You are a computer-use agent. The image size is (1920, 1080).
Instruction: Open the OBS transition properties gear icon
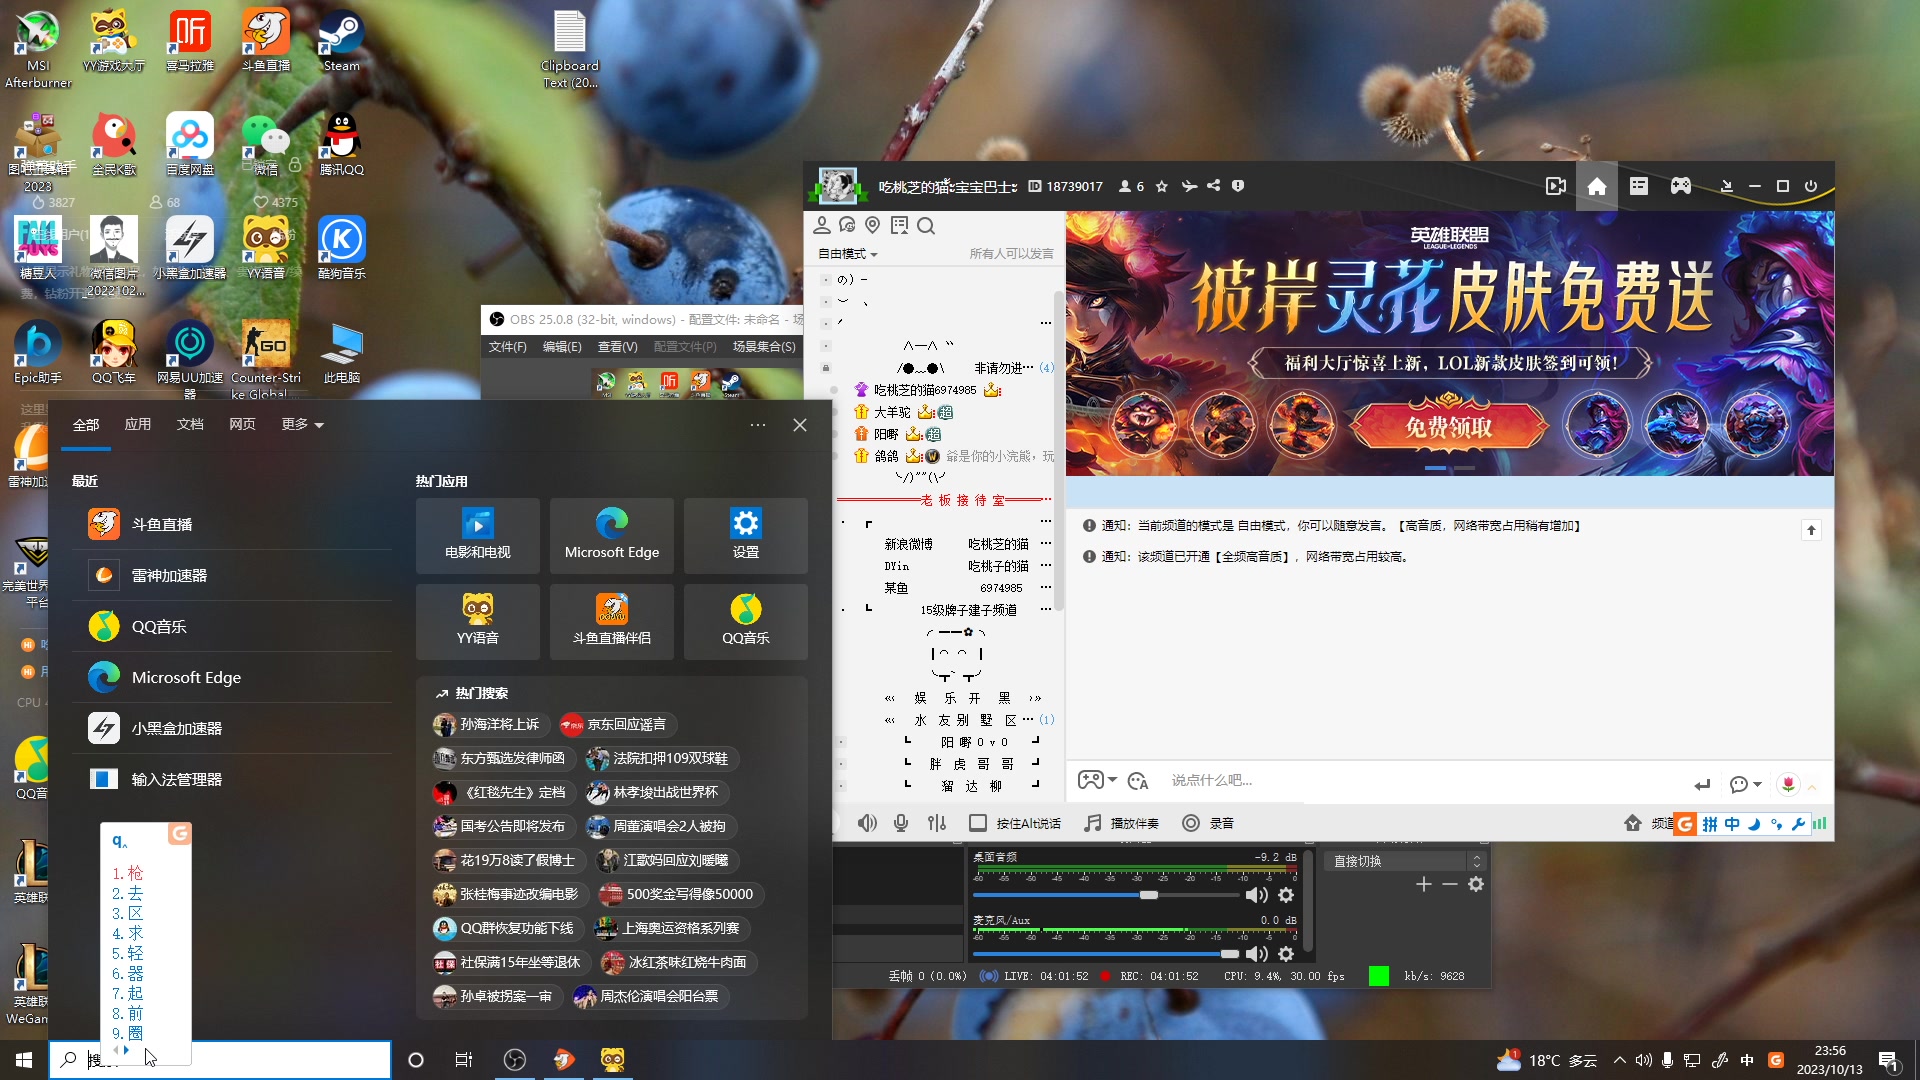(x=1476, y=884)
